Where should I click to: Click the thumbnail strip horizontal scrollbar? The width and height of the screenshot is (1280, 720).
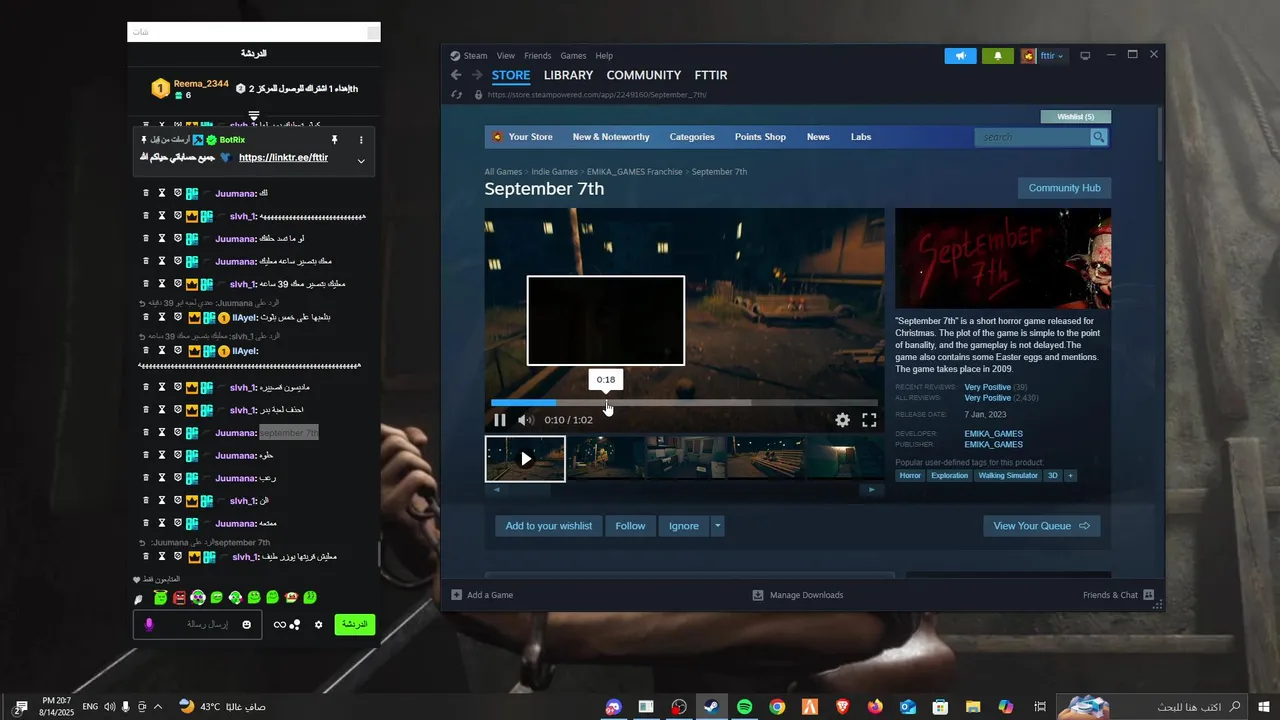tap(684, 490)
